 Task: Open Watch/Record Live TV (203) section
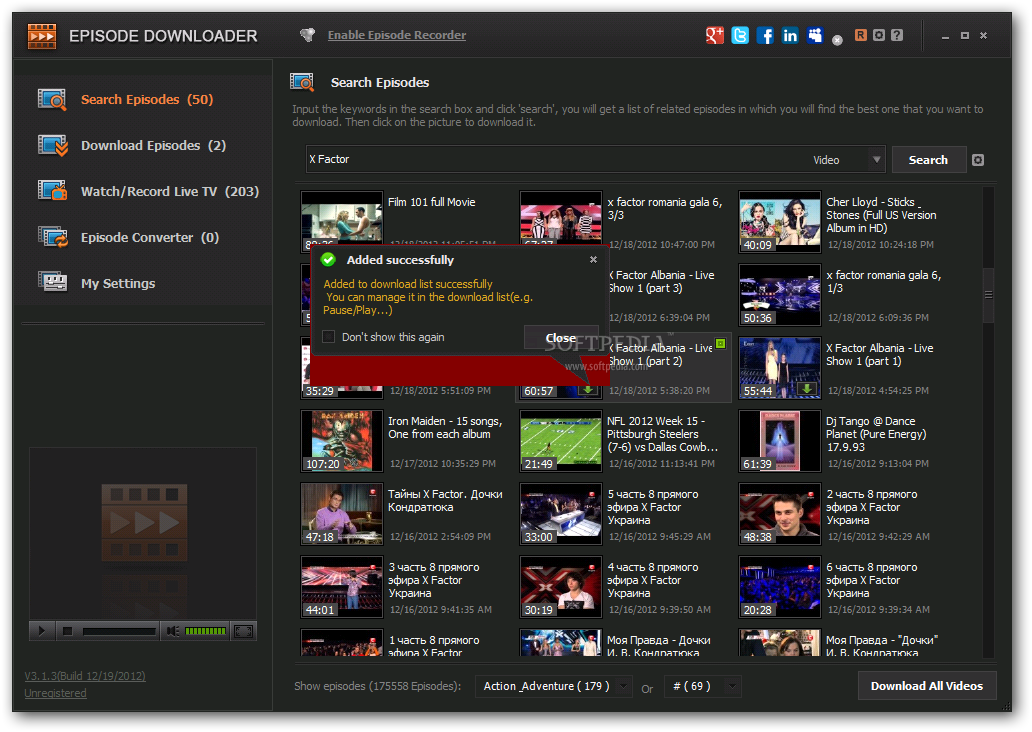click(x=170, y=192)
